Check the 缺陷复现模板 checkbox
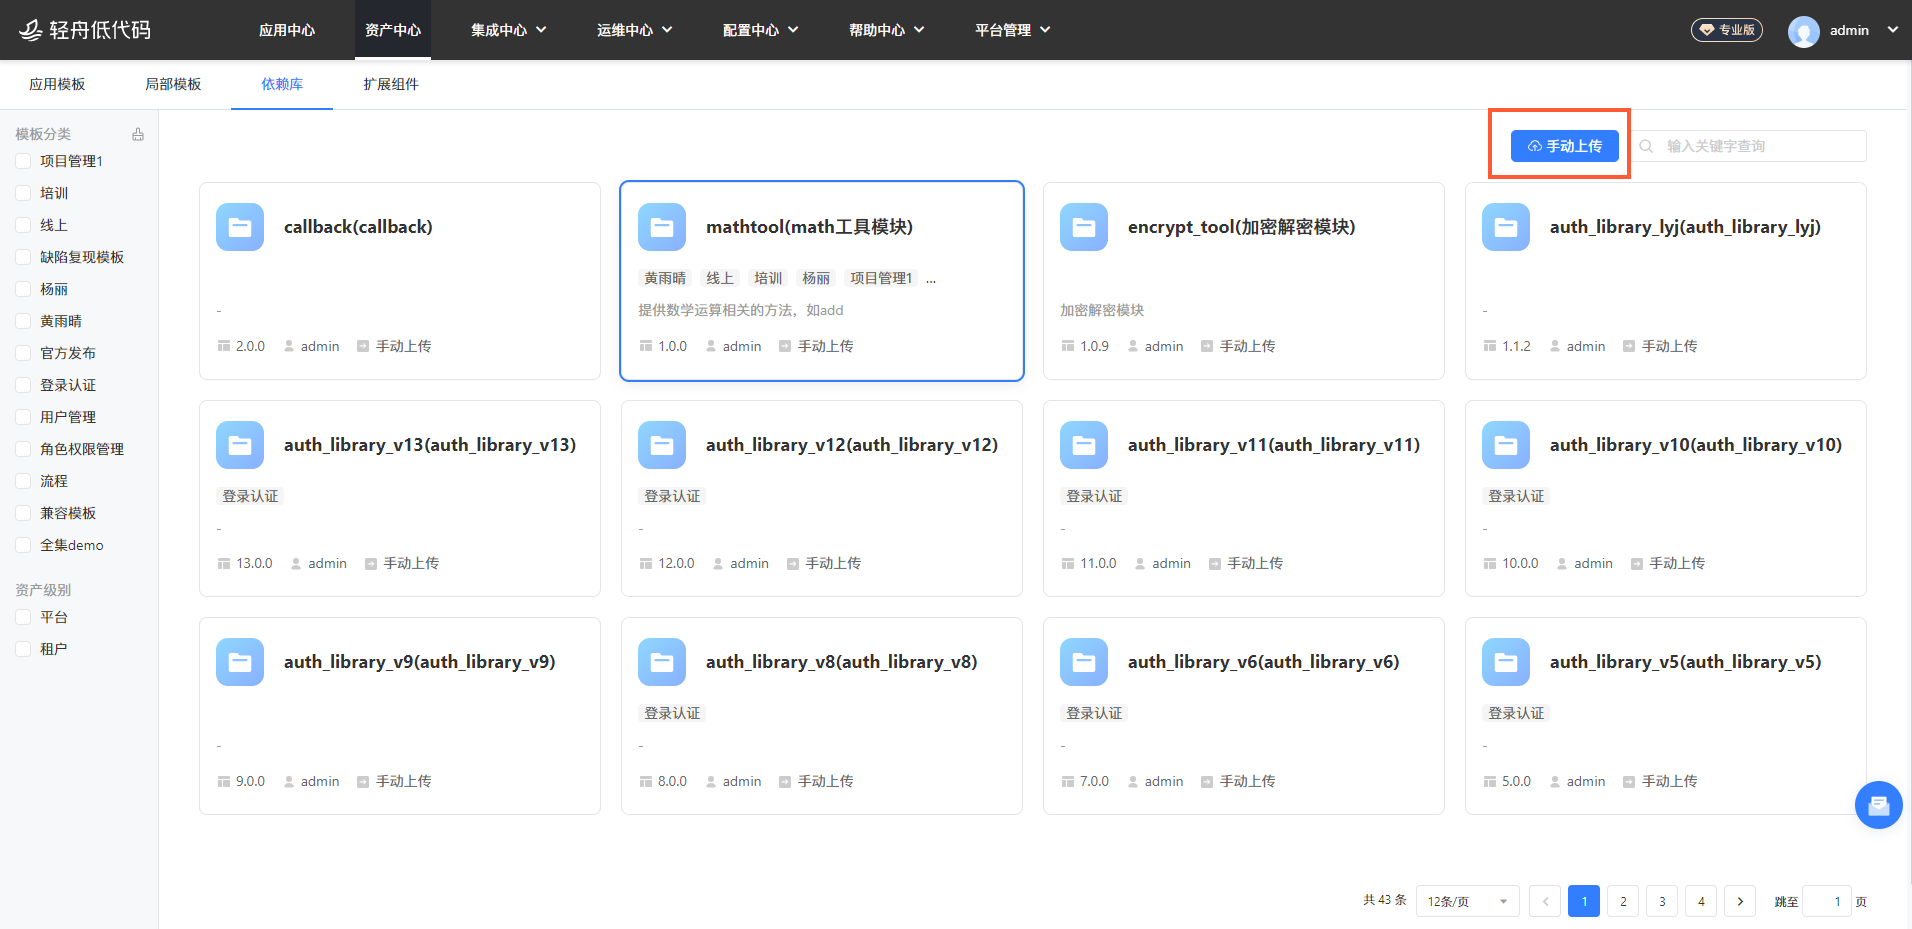The width and height of the screenshot is (1912, 929). [23, 257]
